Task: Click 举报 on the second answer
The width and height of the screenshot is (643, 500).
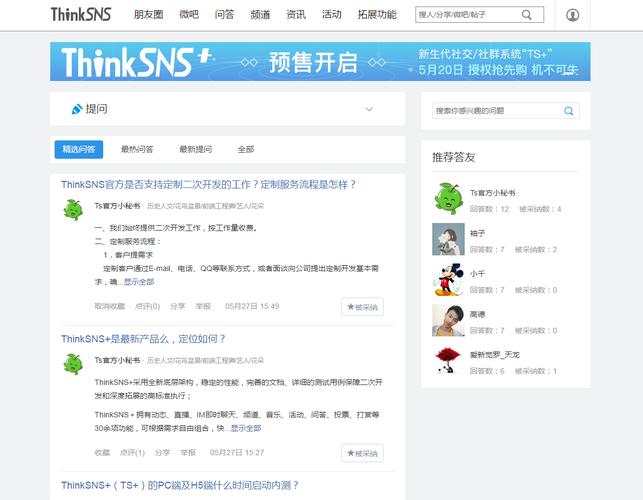Action: click(x=188, y=452)
